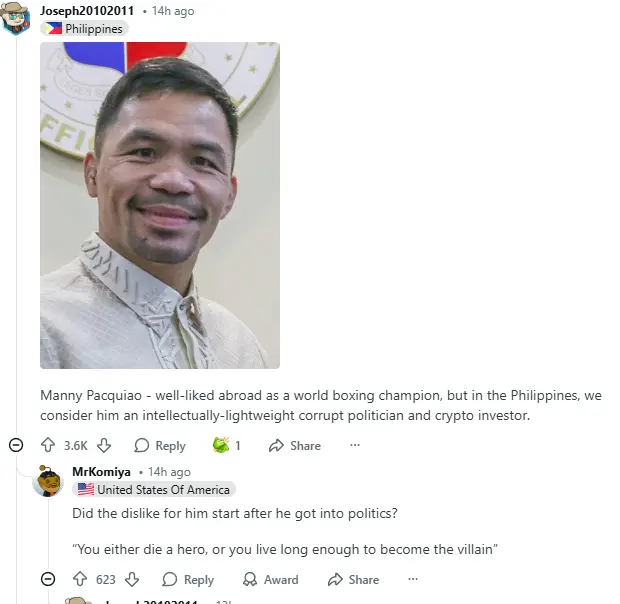Downvote MrKomiya's 623-point reply
The height and width of the screenshot is (604, 620).
132,579
